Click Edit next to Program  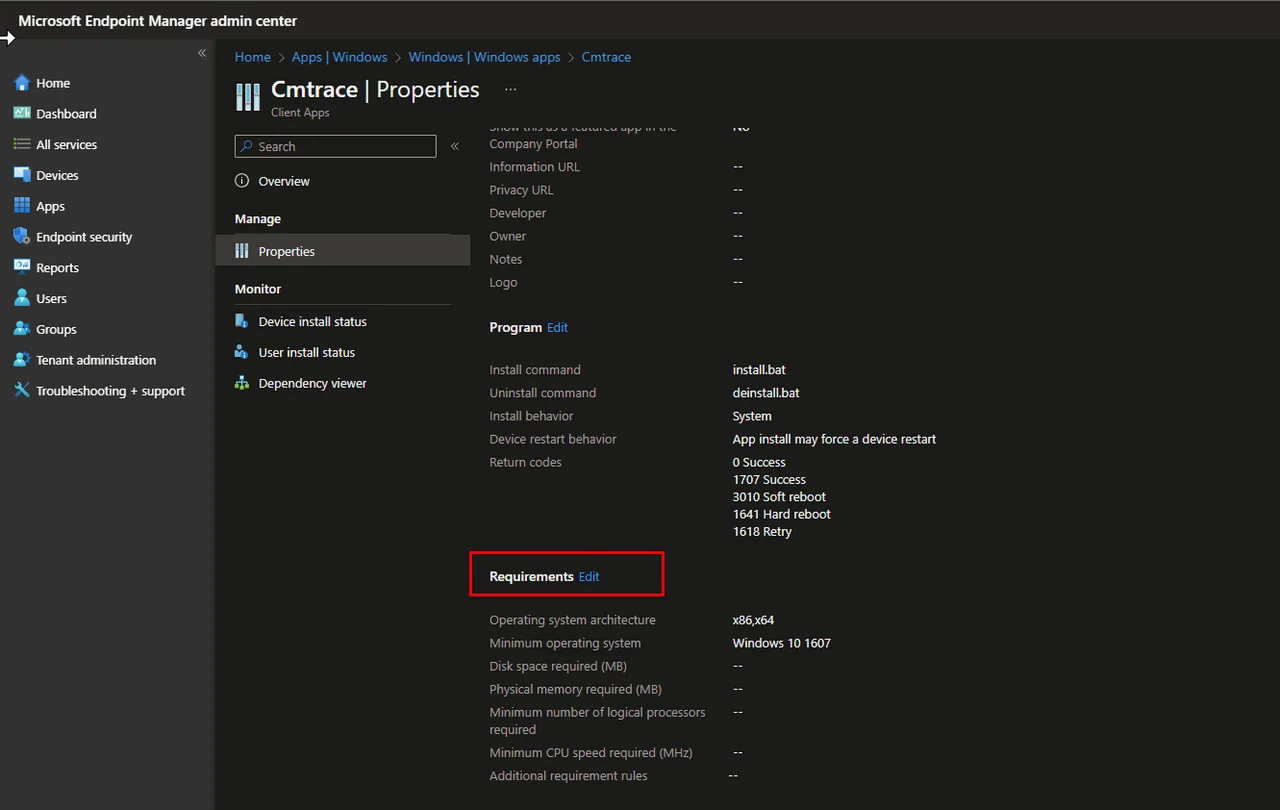[557, 327]
